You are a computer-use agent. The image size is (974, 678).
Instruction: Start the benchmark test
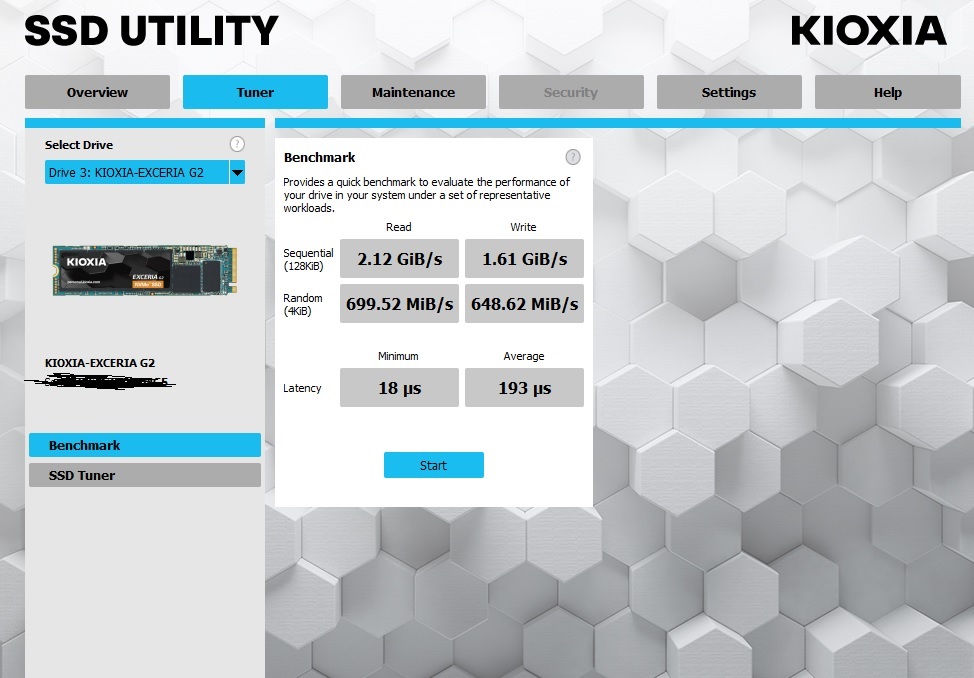coord(434,465)
